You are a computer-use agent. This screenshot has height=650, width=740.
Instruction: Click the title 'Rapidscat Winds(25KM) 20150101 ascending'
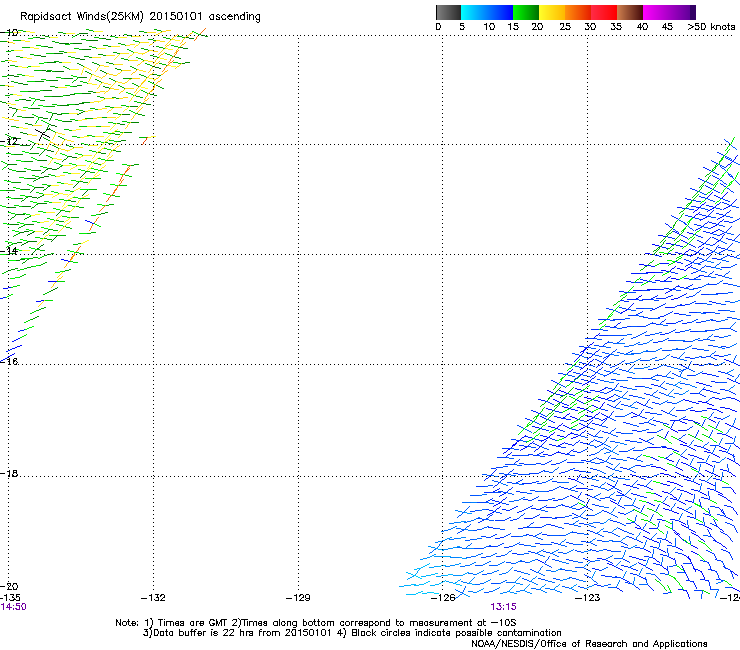click(140, 17)
